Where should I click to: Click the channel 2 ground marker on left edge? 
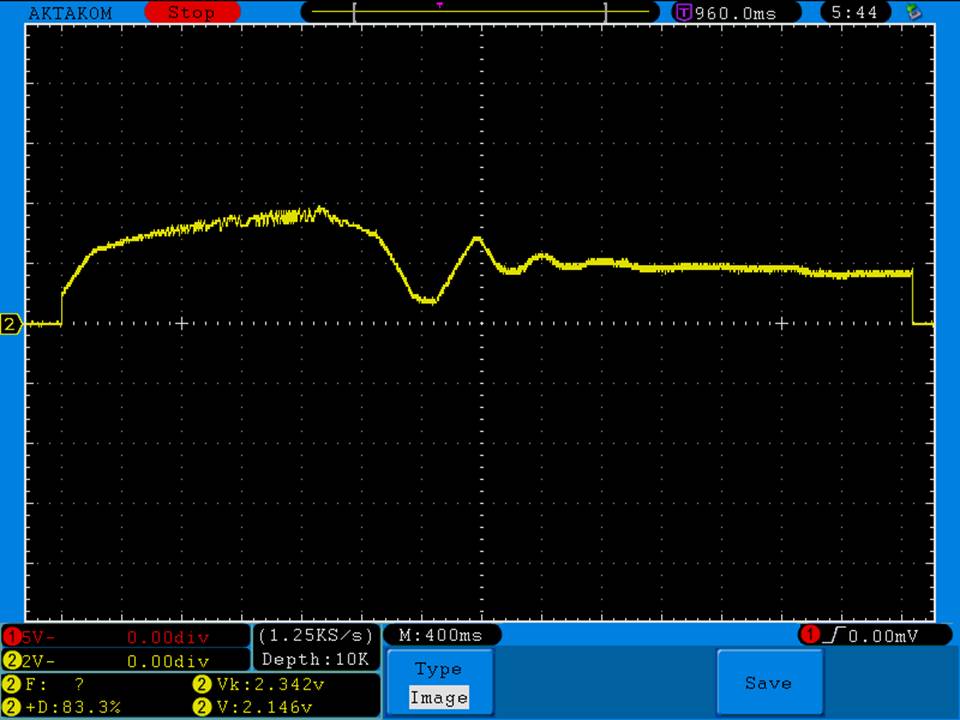tap(11, 324)
